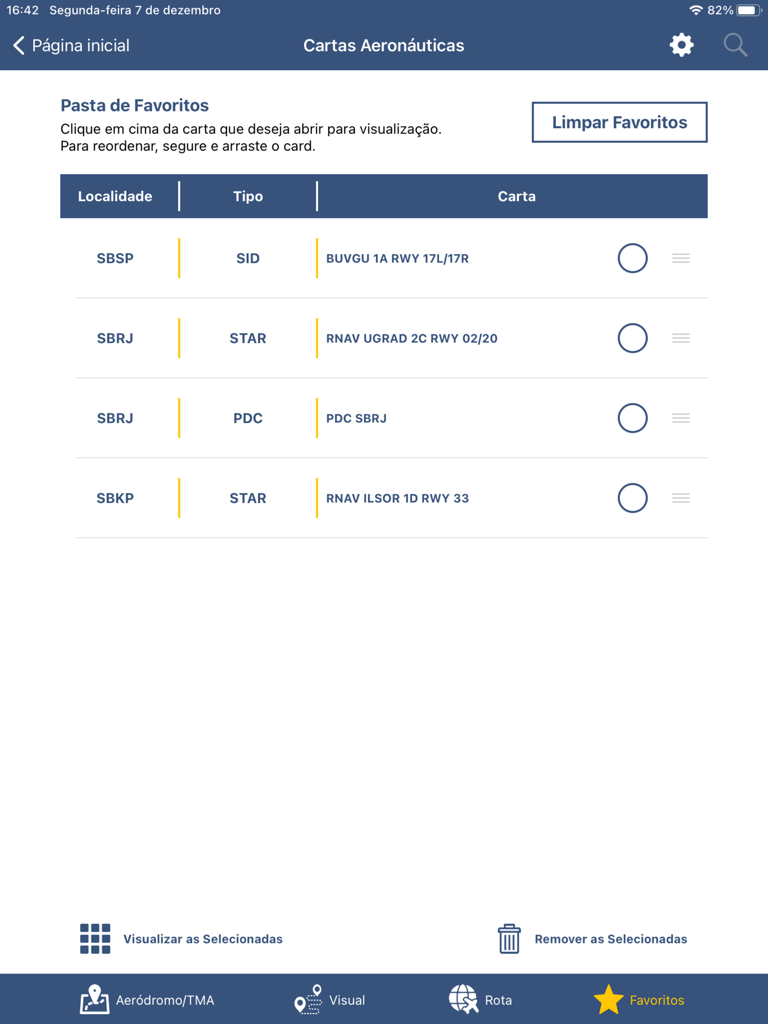Go back to Página inicial
The width and height of the screenshot is (768, 1024).
click(71, 45)
